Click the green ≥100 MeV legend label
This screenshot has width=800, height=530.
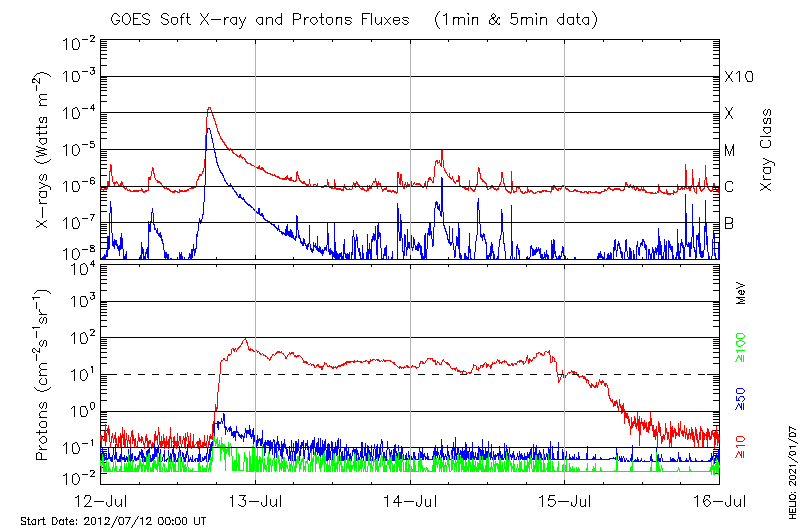(x=742, y=347)
